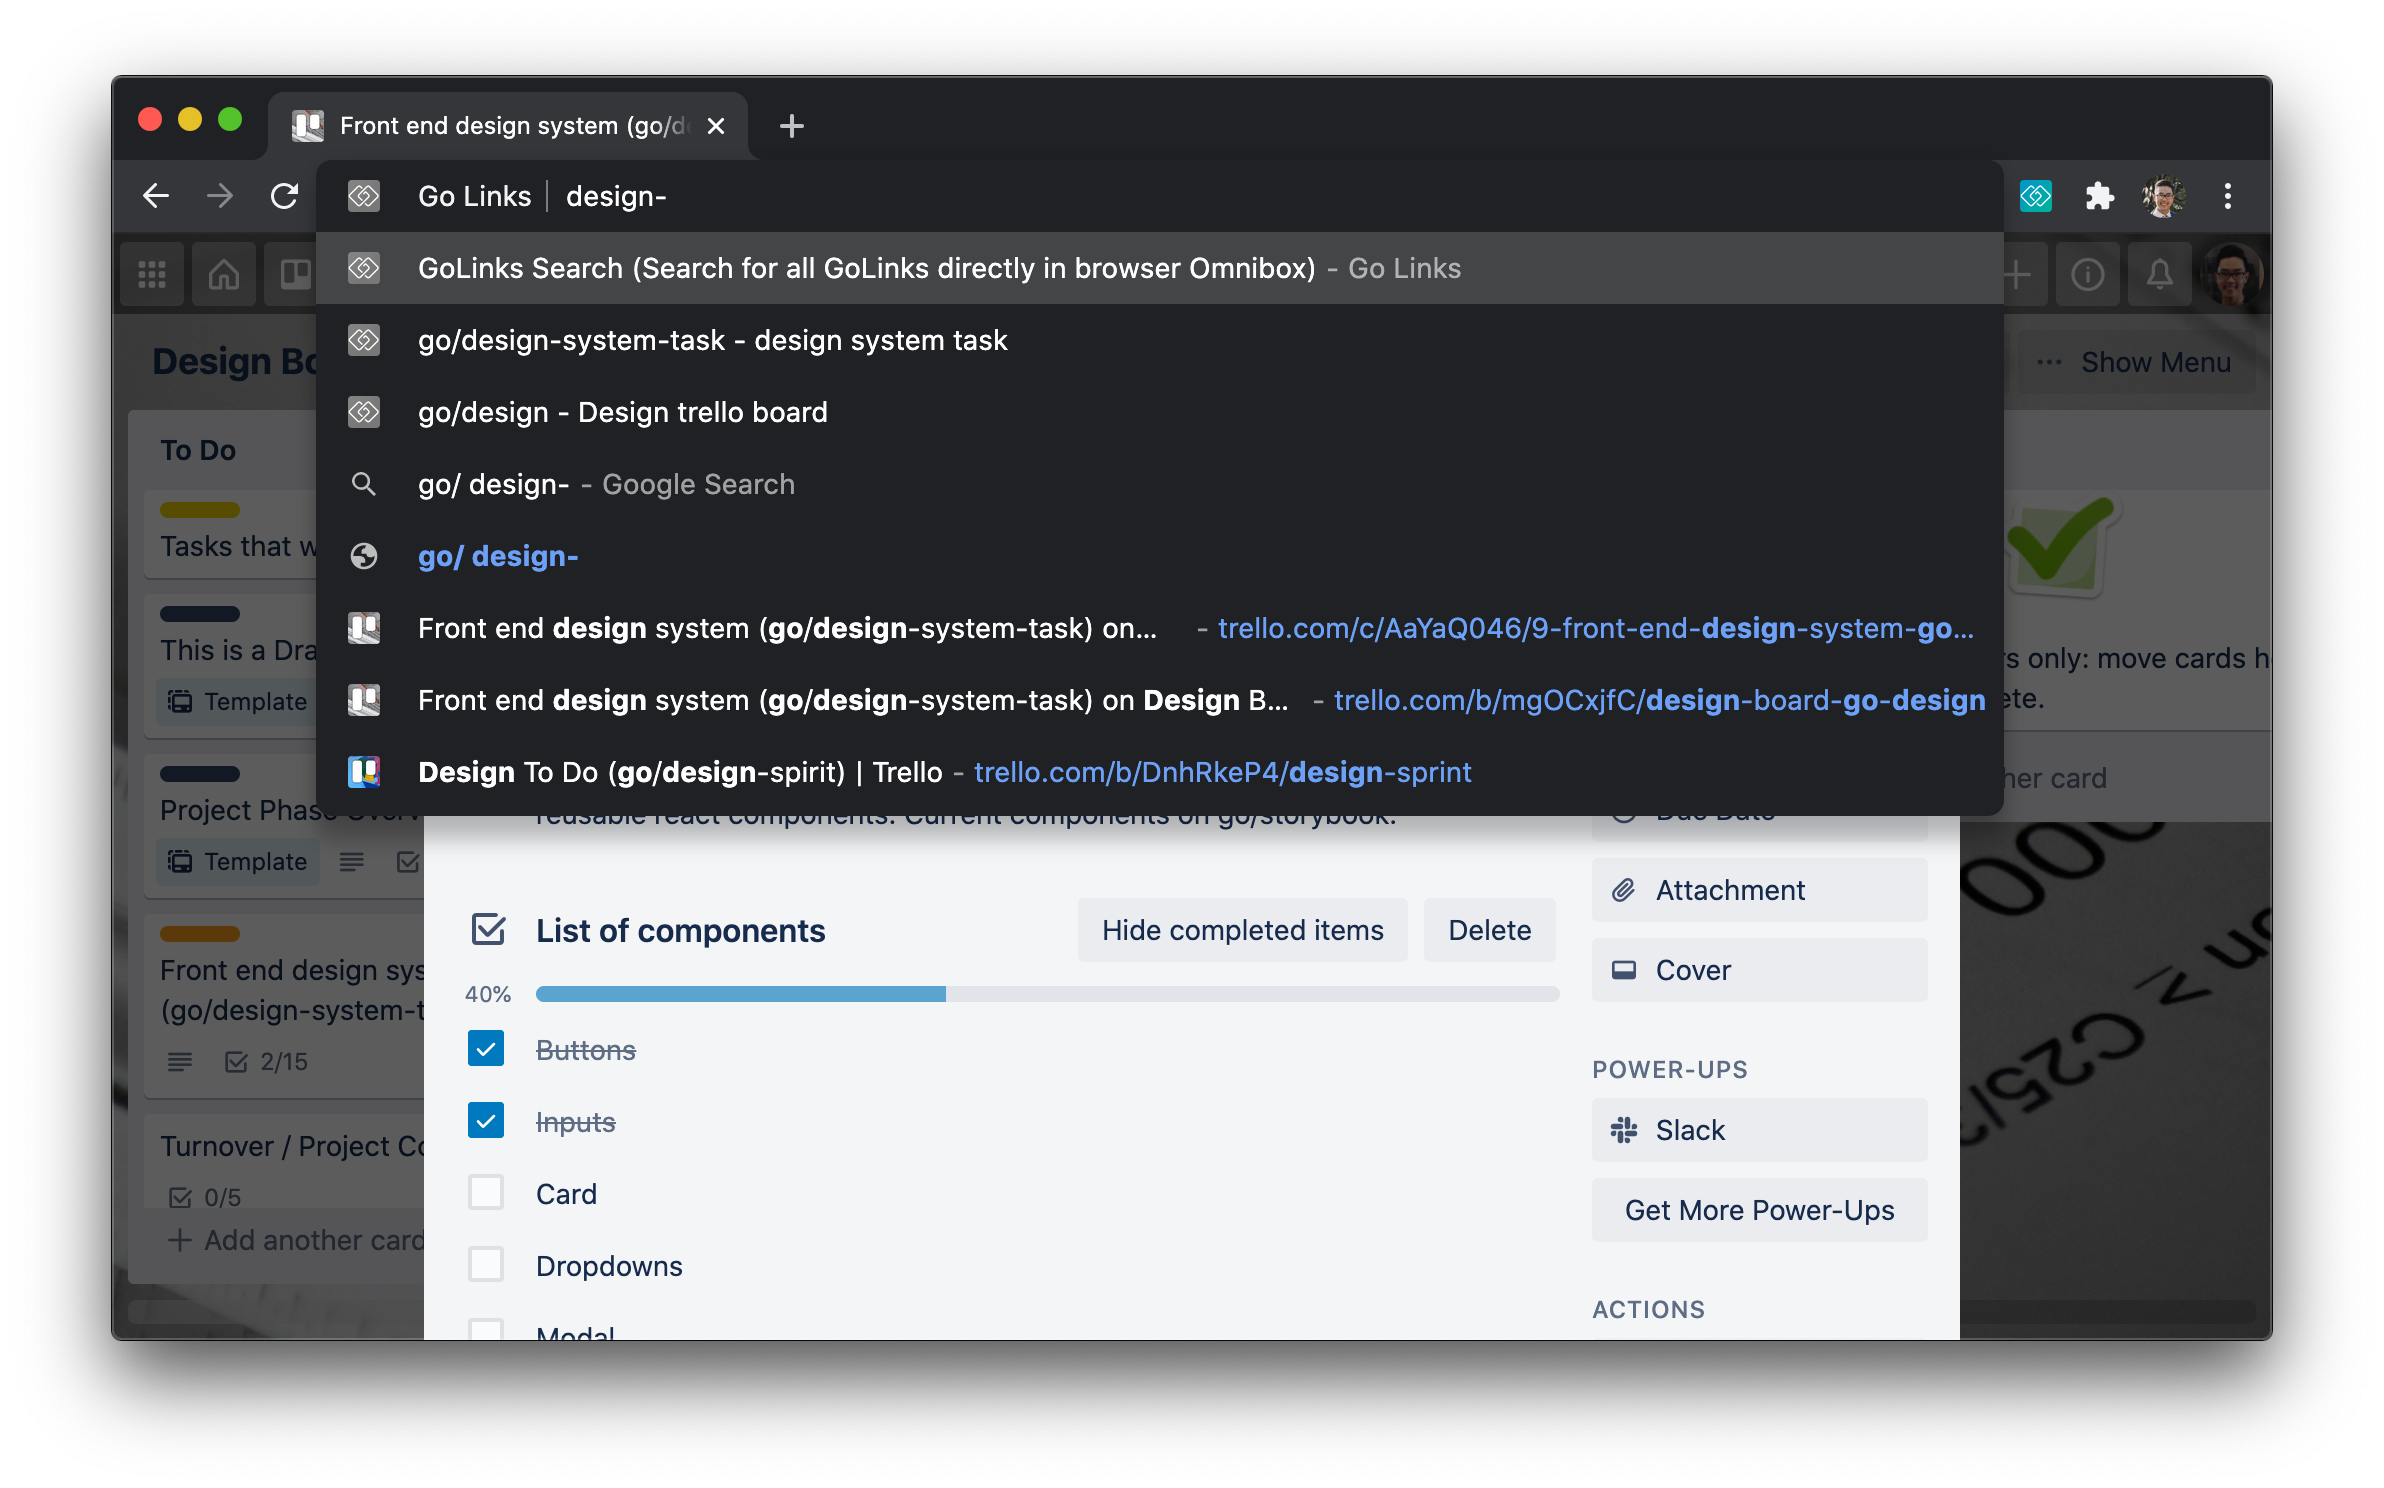Open the trello.com/c/AaYaQ046 card suggestion

pyautogui.click(x=1160, y=628)
